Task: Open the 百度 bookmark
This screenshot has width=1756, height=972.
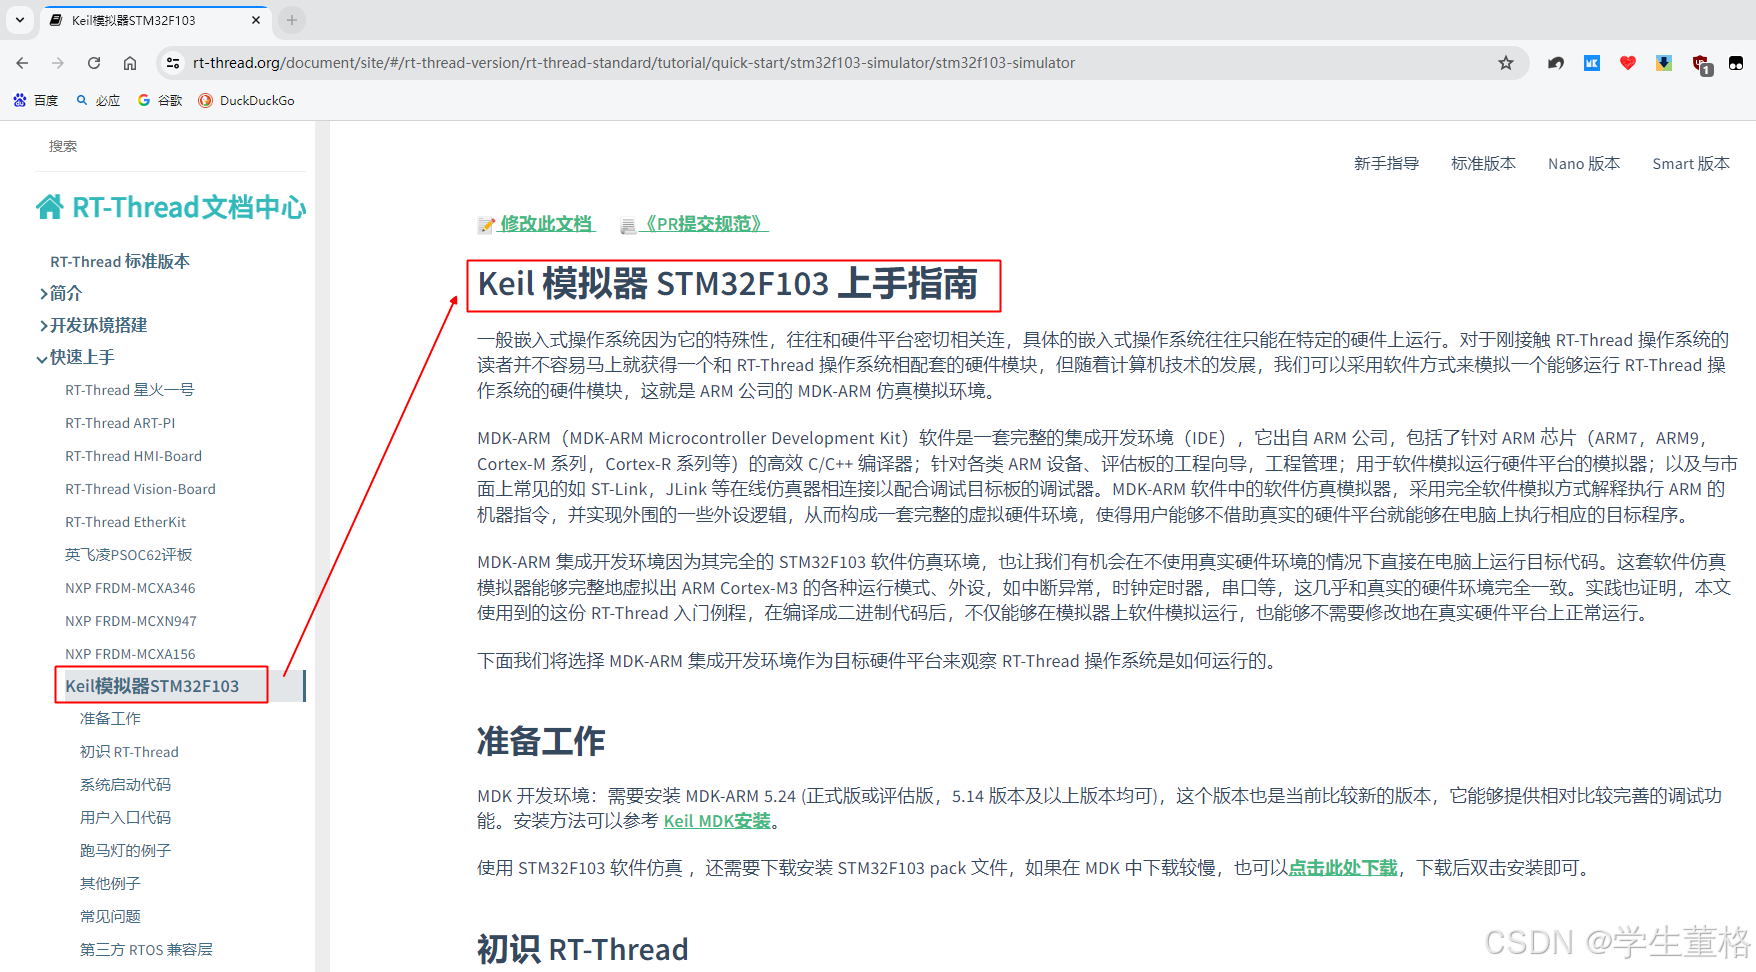Action: [36, 100]
